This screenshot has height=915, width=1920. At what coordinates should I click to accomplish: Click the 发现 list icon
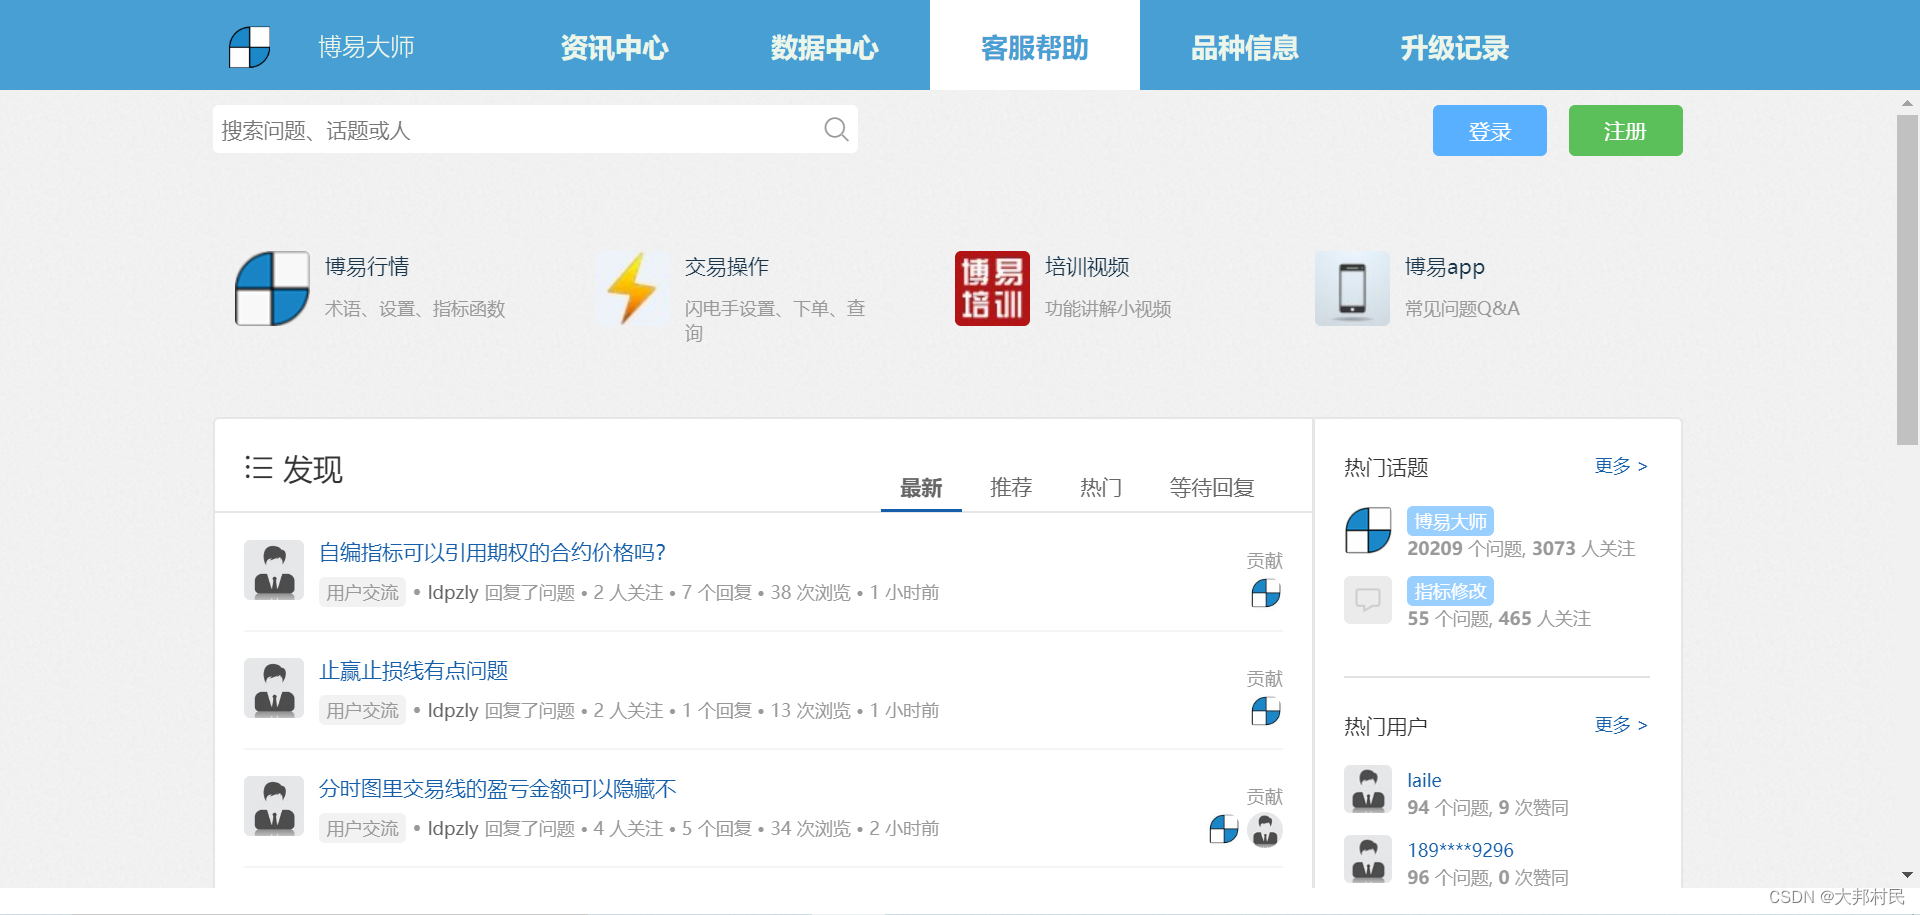pyautogui.click(x=258, y=468)
